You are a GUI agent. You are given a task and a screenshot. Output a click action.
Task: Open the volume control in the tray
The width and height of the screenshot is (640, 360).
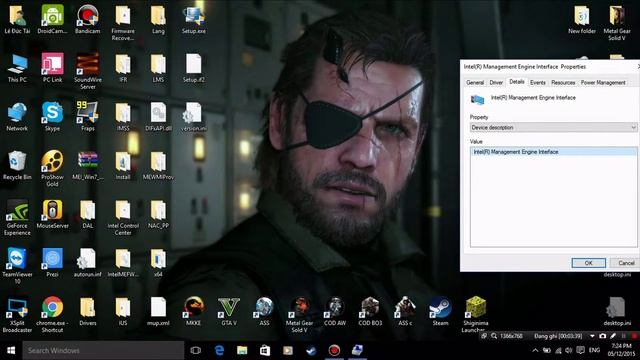pyautogui.click(x=569, y=350)
